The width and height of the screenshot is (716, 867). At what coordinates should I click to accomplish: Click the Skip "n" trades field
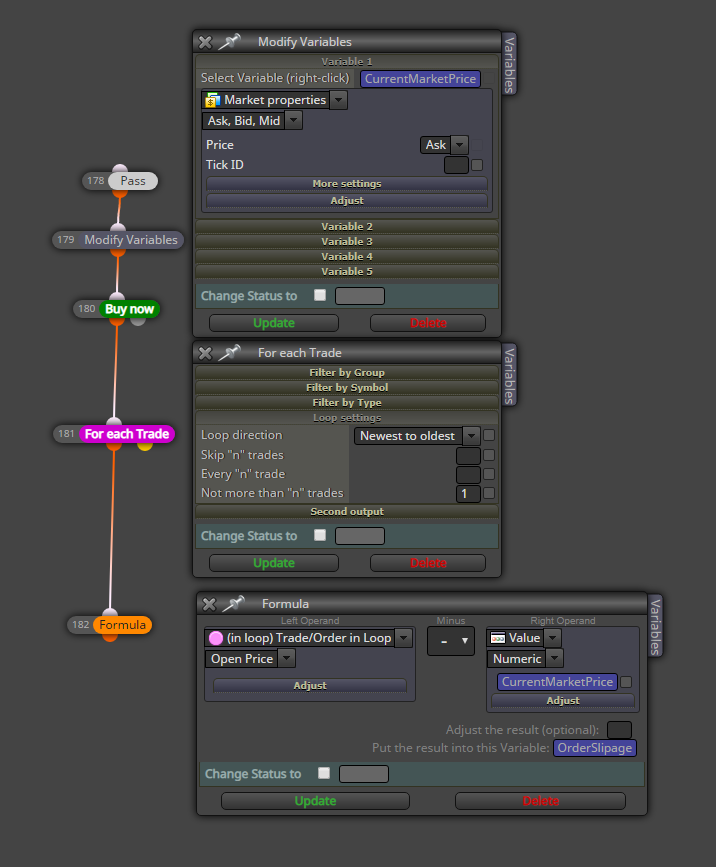pos(468,456)
